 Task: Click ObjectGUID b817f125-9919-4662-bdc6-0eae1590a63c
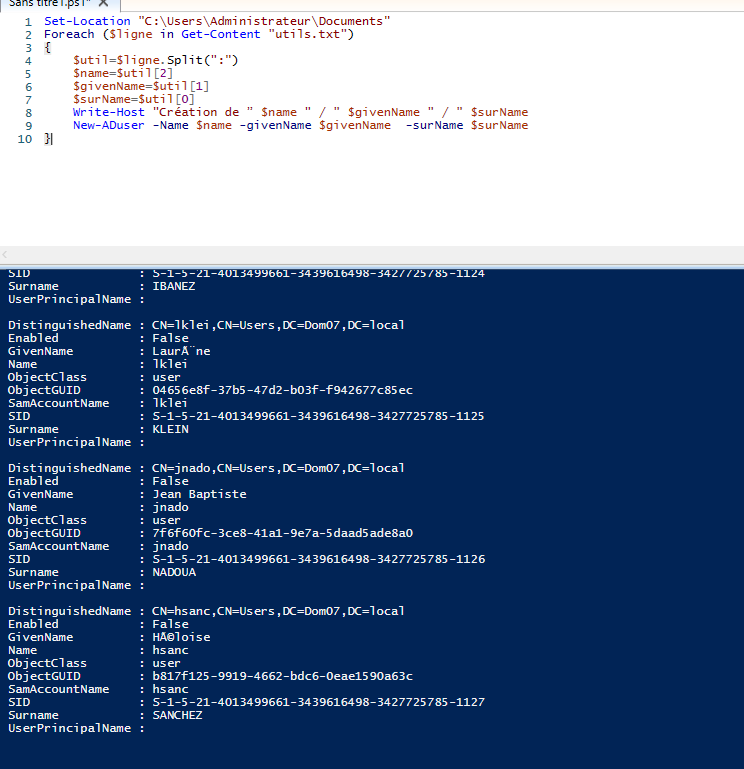(x=282, y=676)
